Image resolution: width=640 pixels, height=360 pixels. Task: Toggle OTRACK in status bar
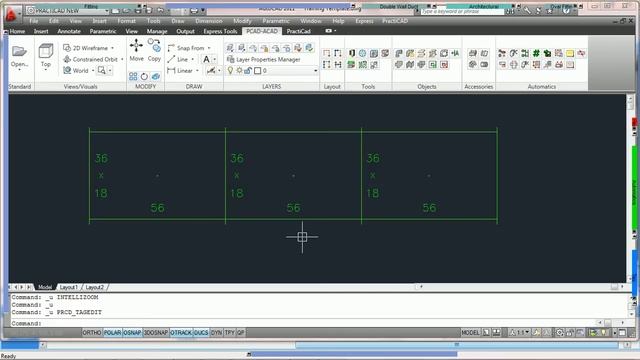(x=181, y=333)
